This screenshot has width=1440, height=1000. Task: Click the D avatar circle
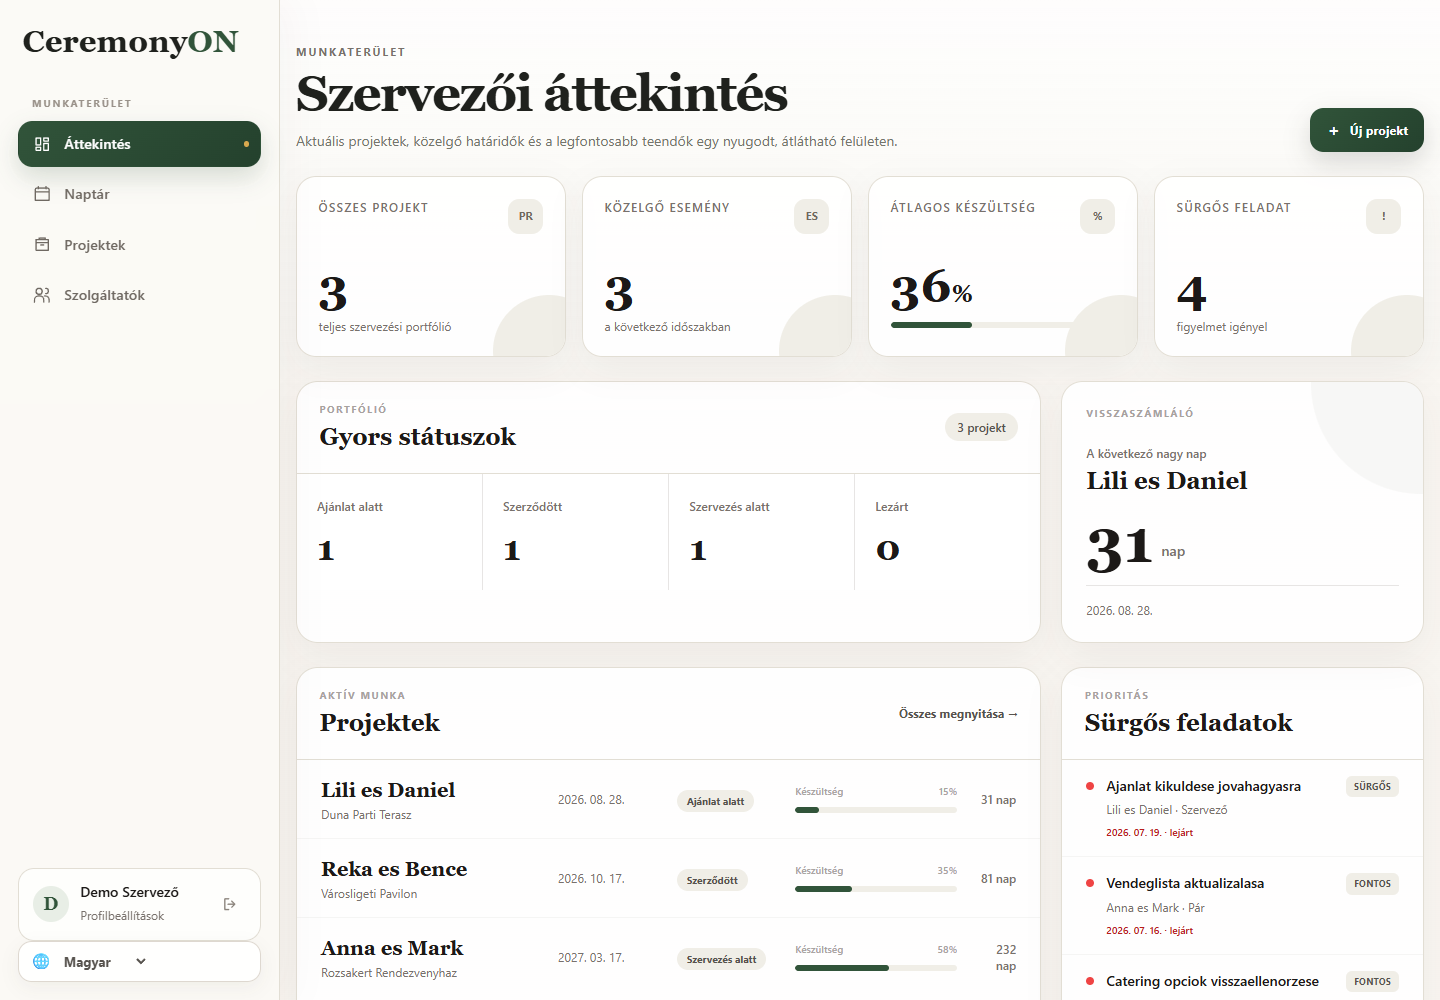pyautogui.click(x=51, y=904)
